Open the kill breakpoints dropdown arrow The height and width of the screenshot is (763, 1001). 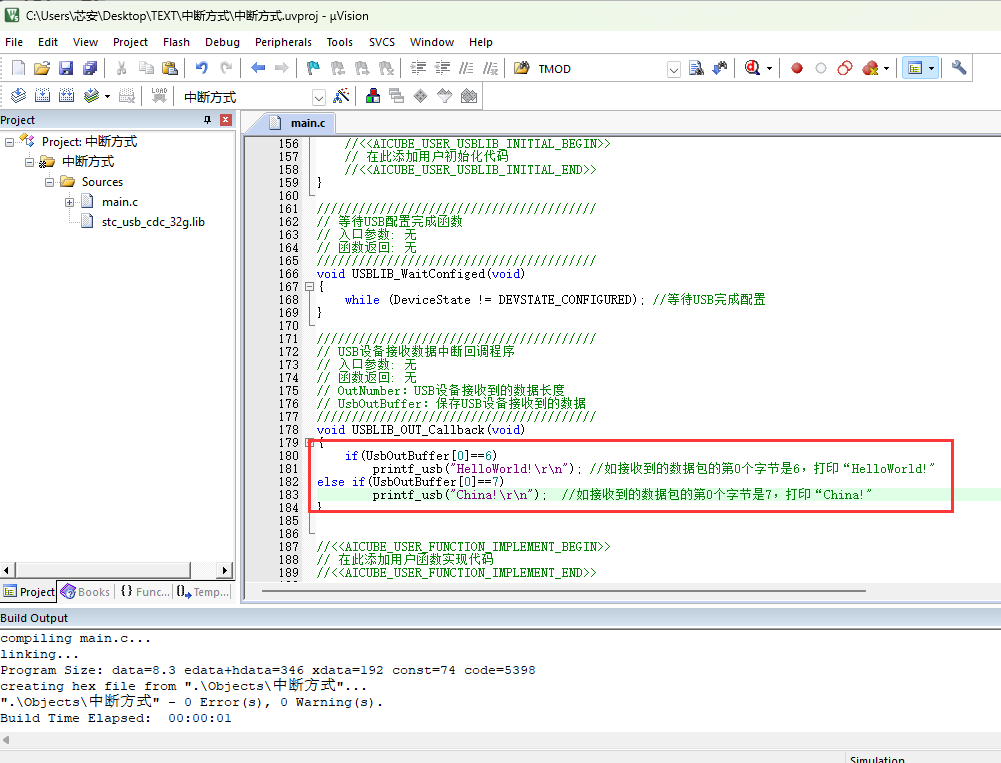(886, 68)
